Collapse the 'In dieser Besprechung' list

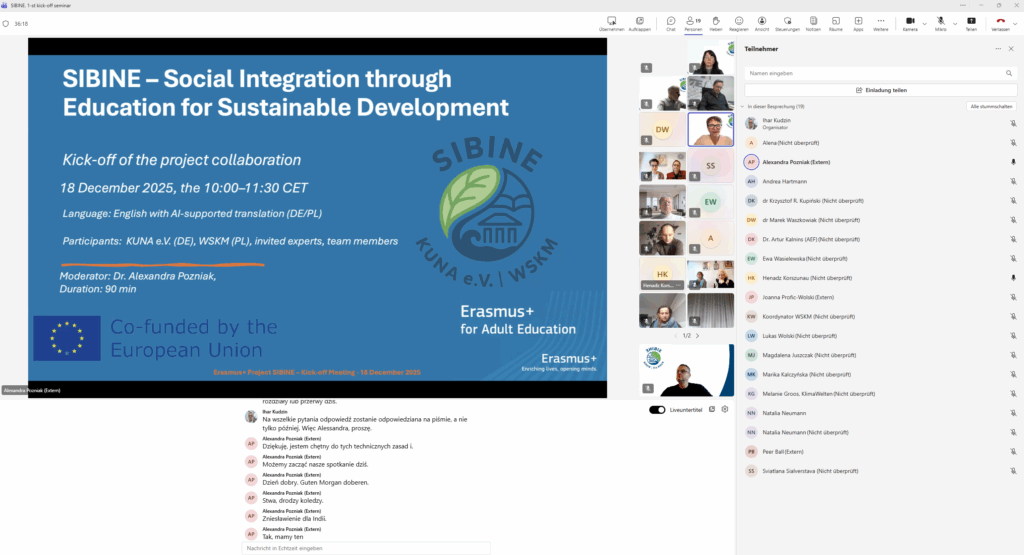(x=742, y=106)
